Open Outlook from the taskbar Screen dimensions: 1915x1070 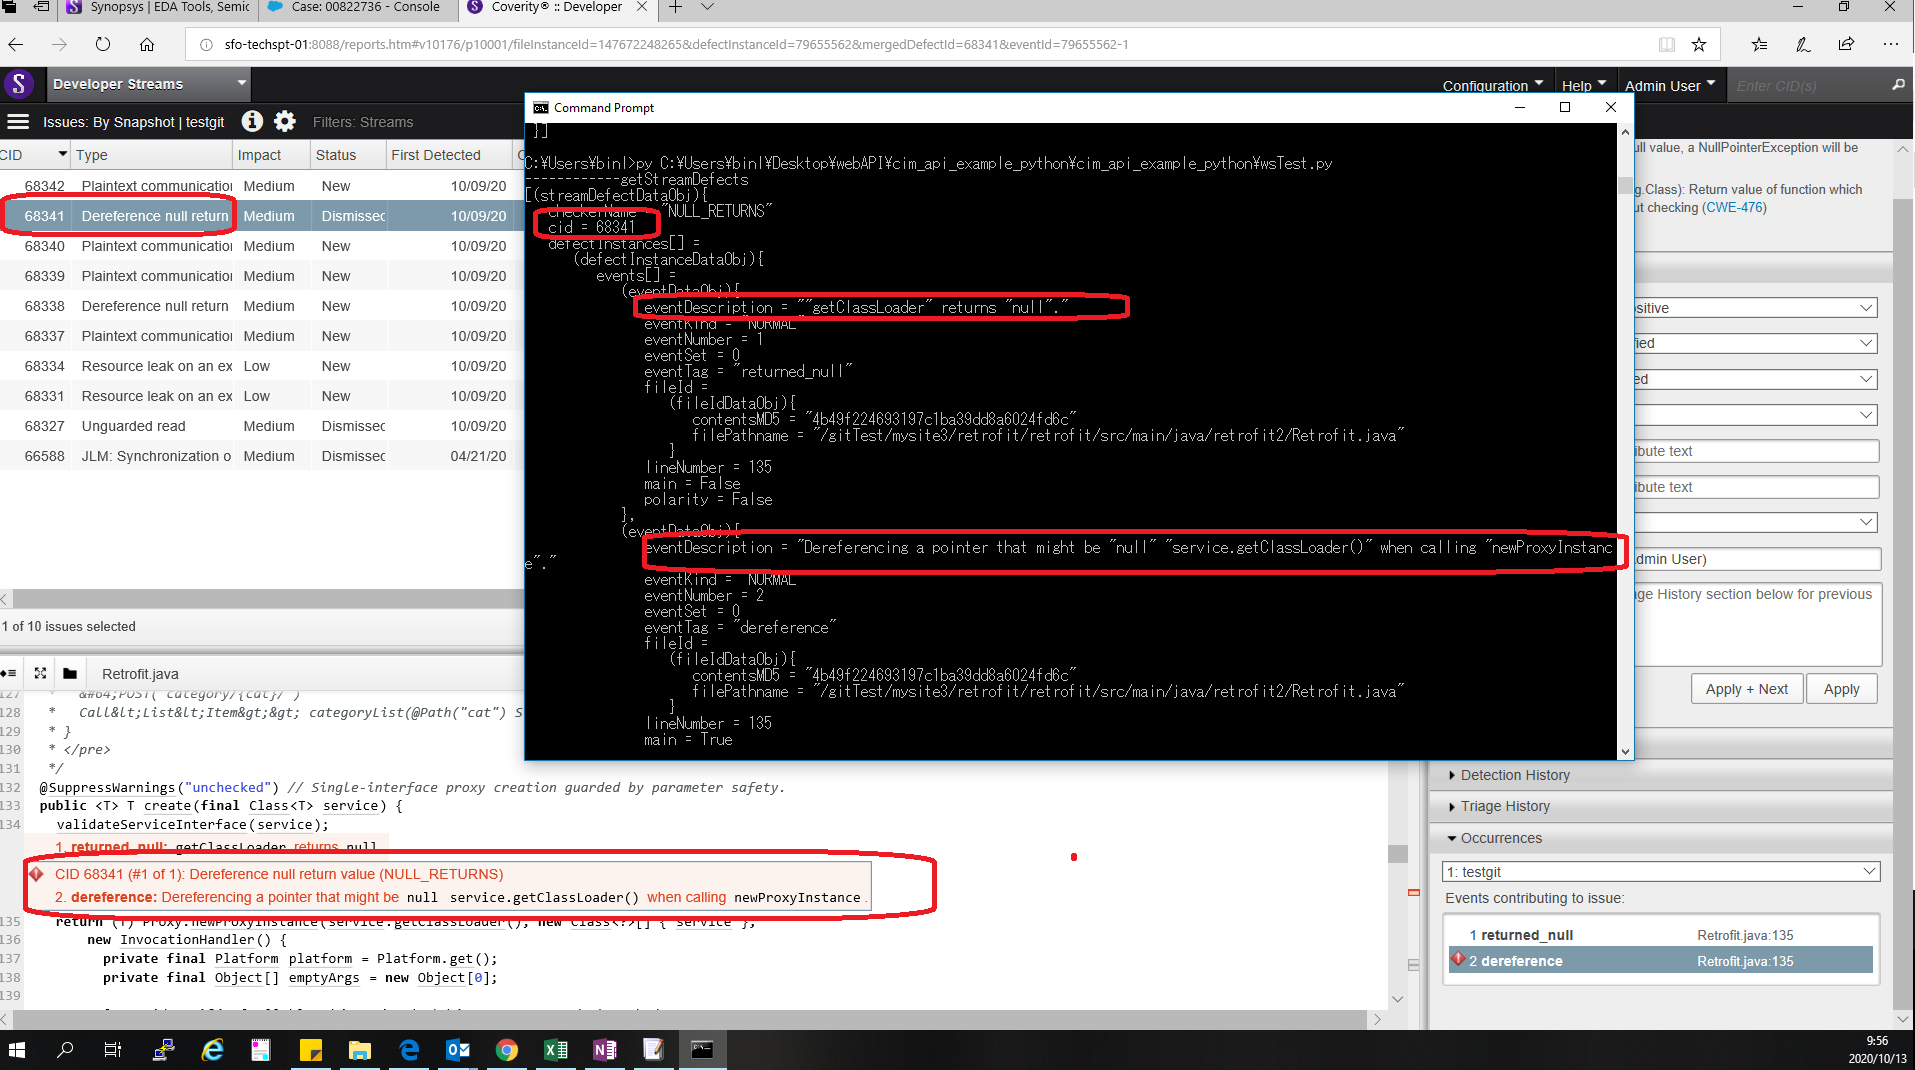pyautogui.click(x=458, y=1049)
